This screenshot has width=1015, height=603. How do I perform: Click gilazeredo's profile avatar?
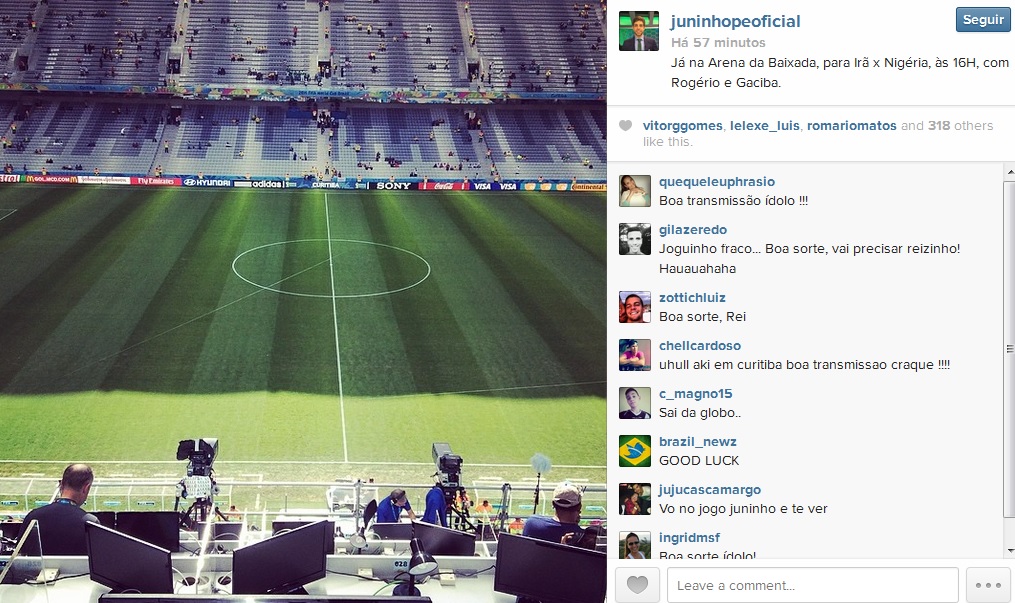tap(635, 239)
